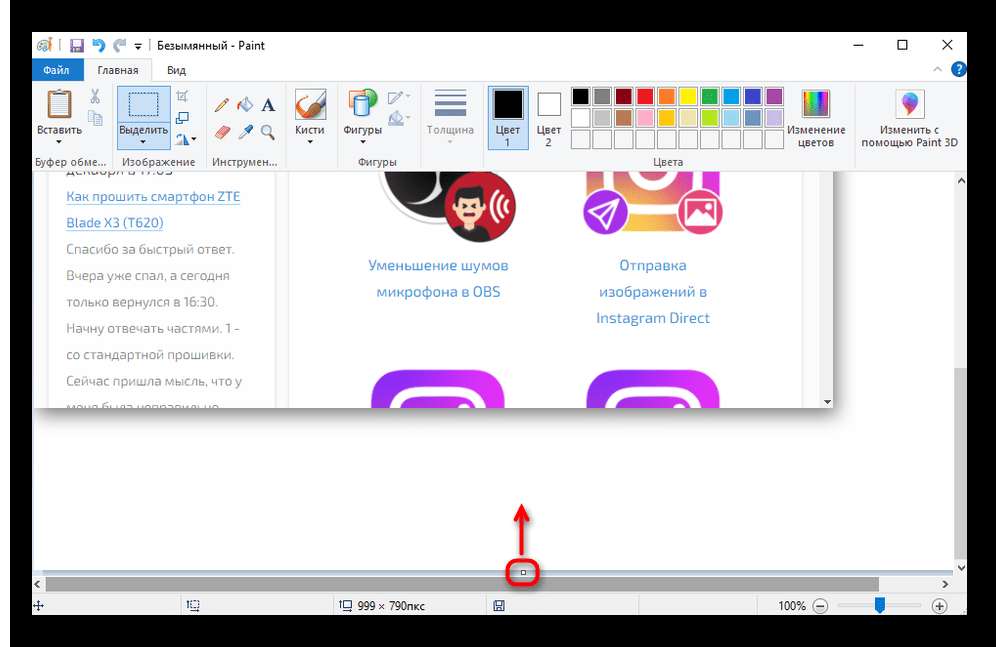Pick the purple color swatch
The width and height of the screenshot is (999, 647).
pos(774,96)
